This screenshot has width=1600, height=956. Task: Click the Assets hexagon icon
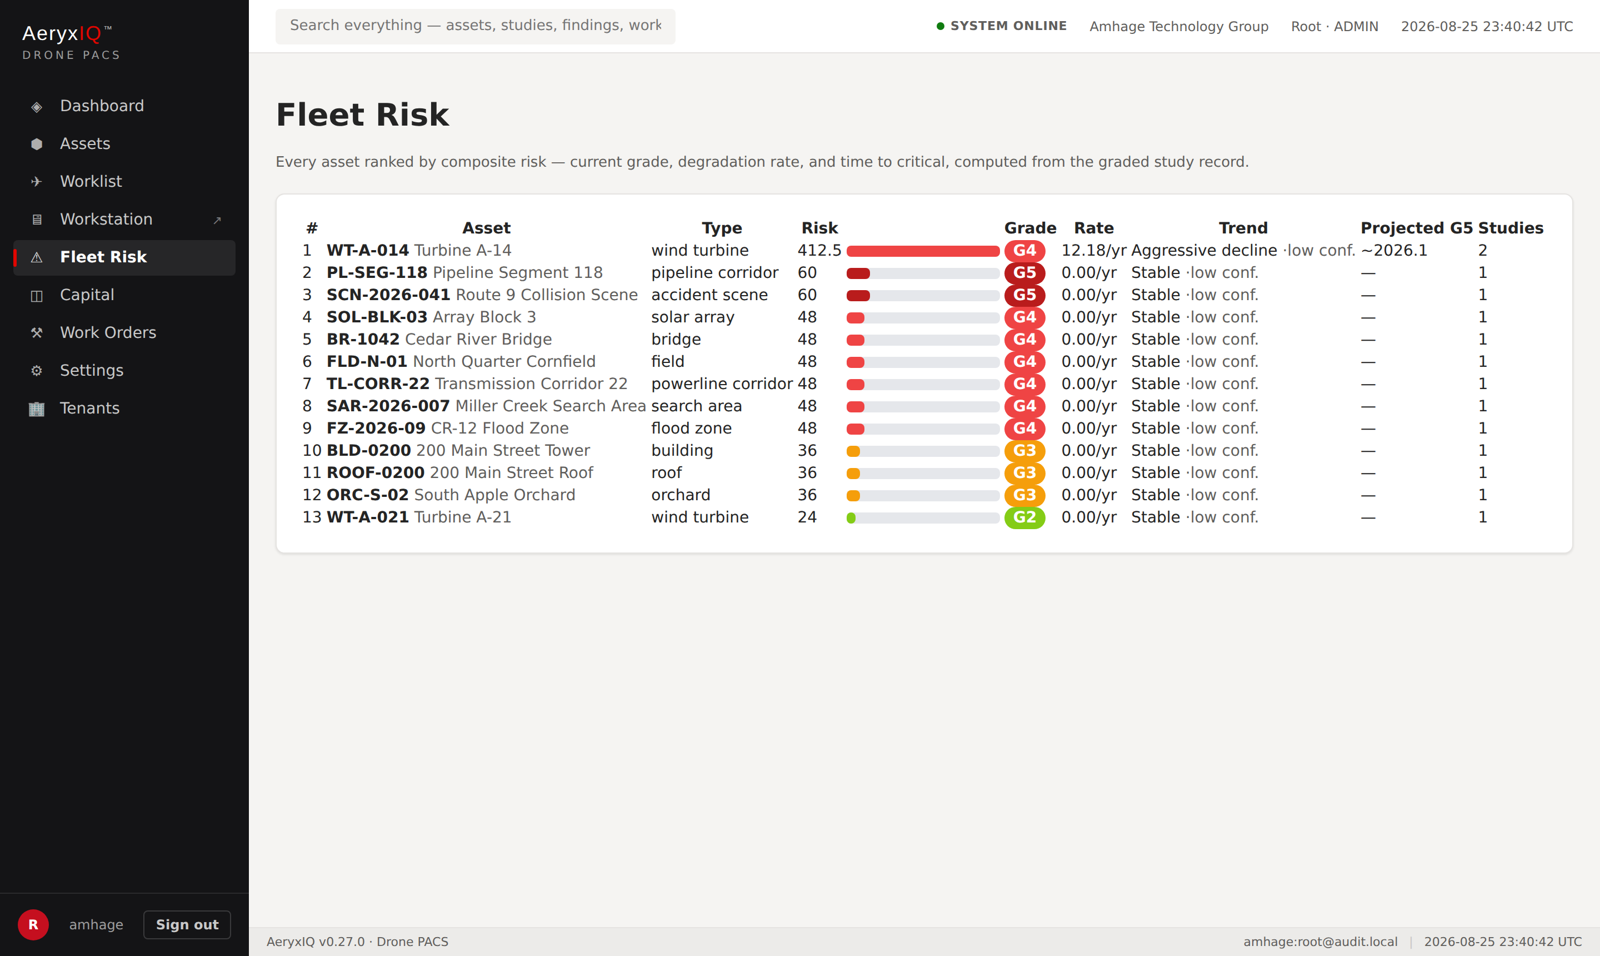coord(37,144)
